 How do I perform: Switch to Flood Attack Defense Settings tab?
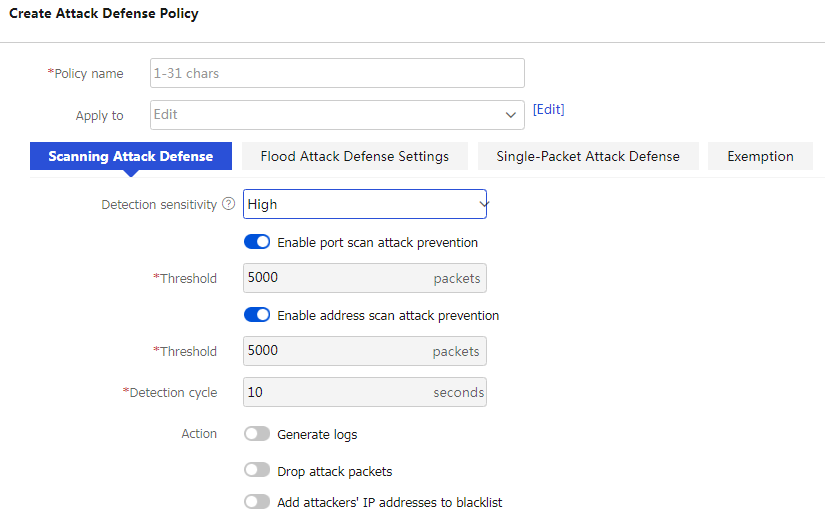(355, 156)
